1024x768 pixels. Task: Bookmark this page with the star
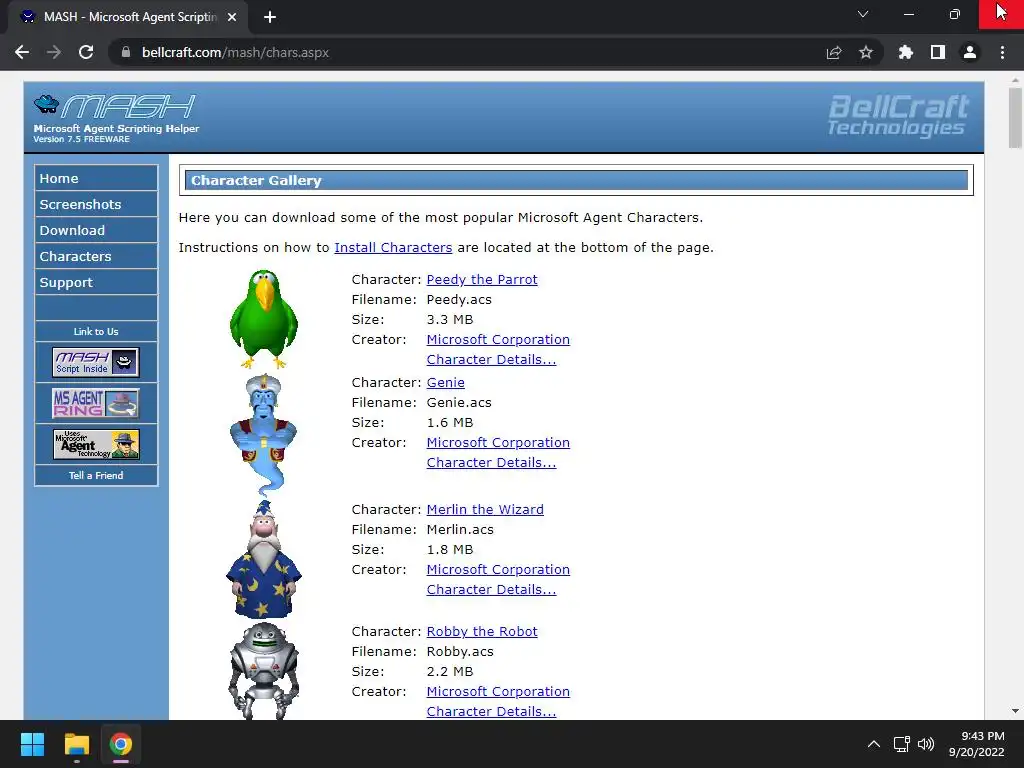click(866, 52)
